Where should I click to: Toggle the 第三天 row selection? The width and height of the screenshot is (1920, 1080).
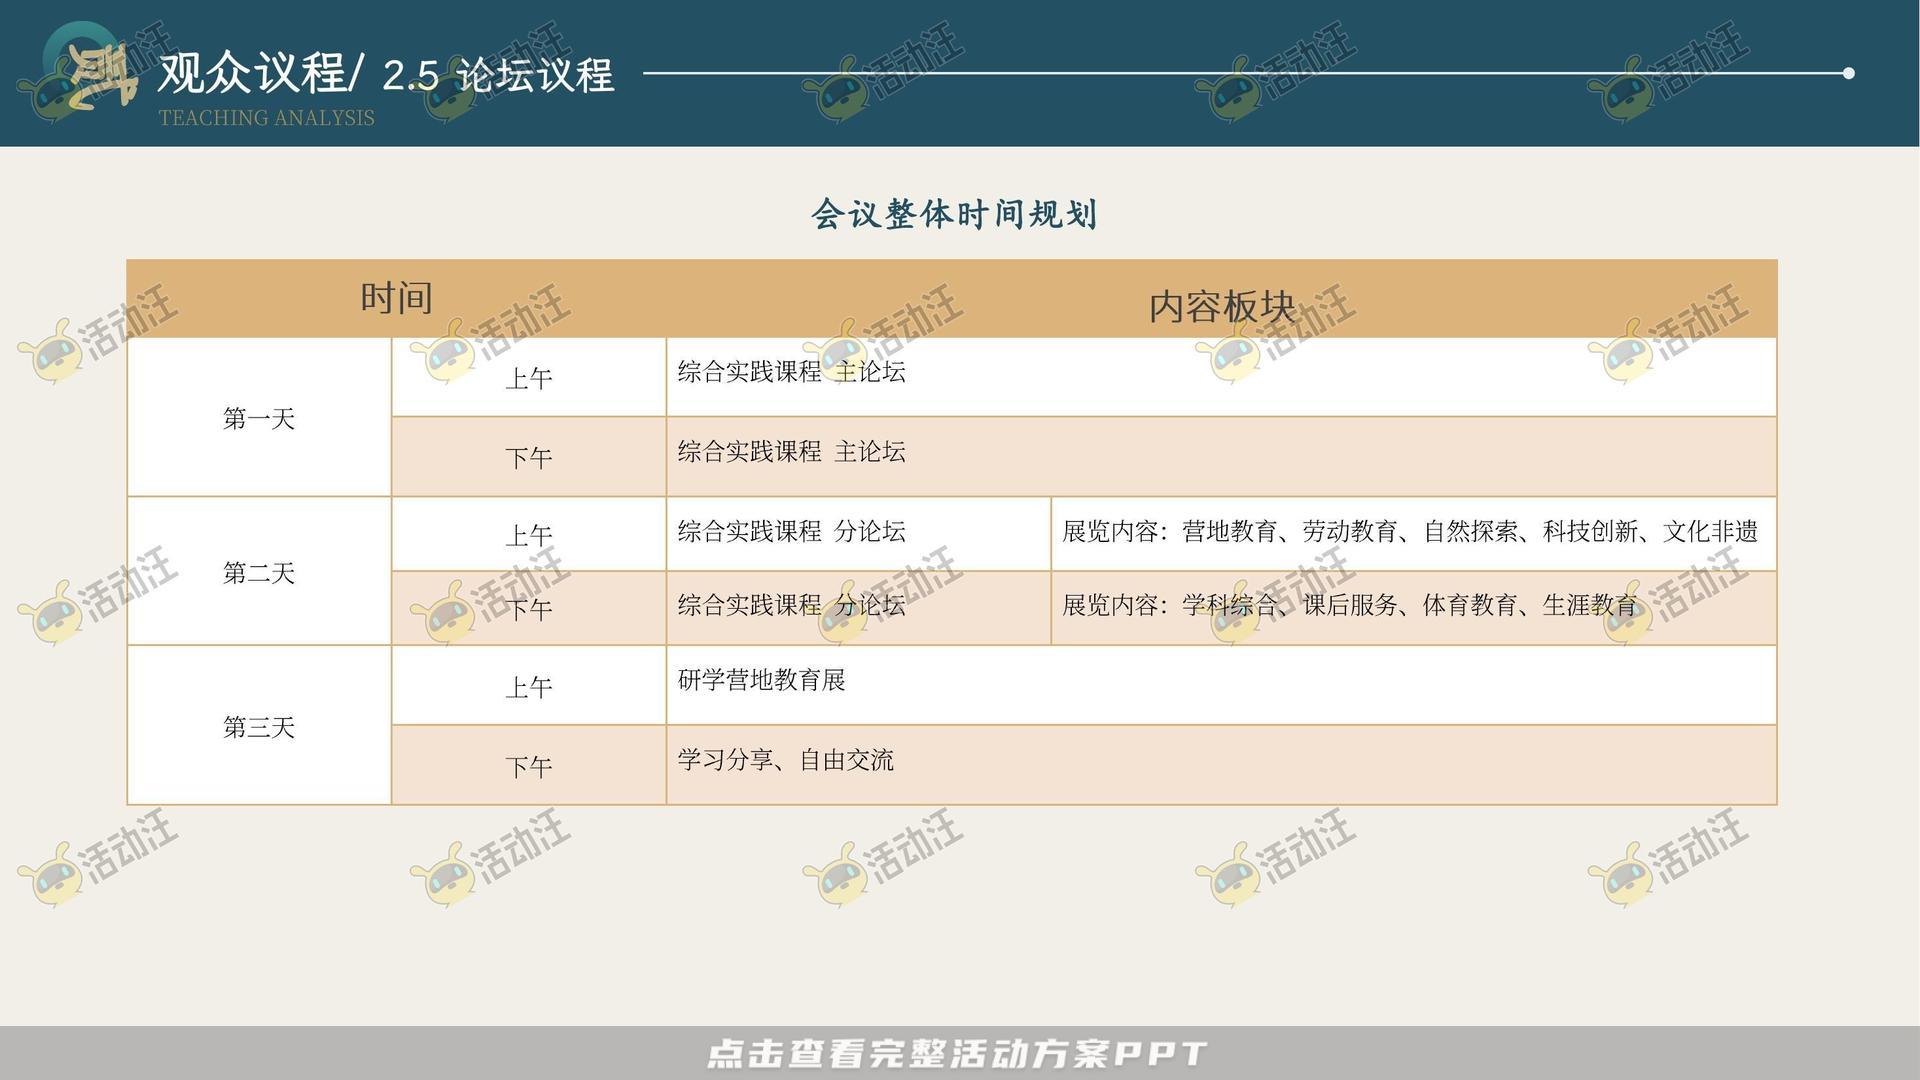click(x=258, y=726)
